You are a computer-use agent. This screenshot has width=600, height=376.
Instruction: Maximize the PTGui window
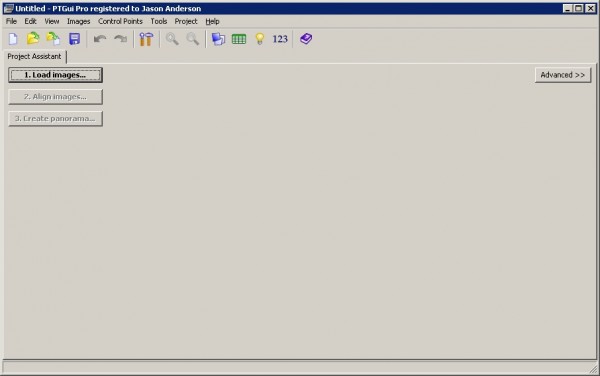[x=579, y=8]
